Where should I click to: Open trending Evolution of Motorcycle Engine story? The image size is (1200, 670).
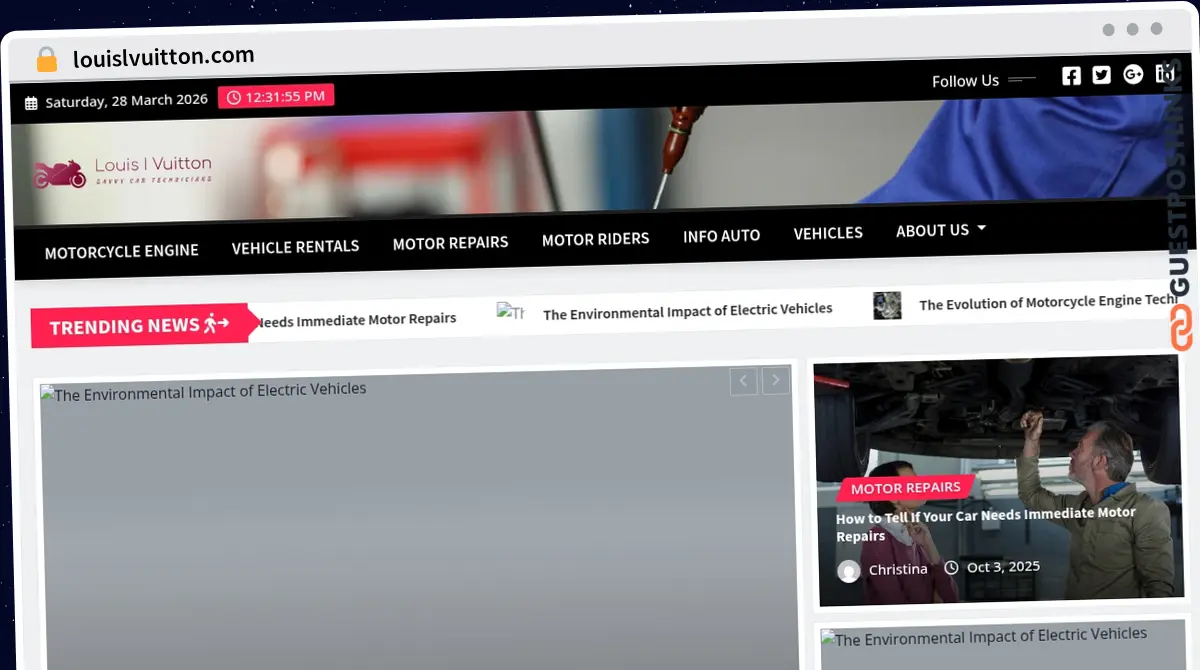click(x=1047, y=302)
